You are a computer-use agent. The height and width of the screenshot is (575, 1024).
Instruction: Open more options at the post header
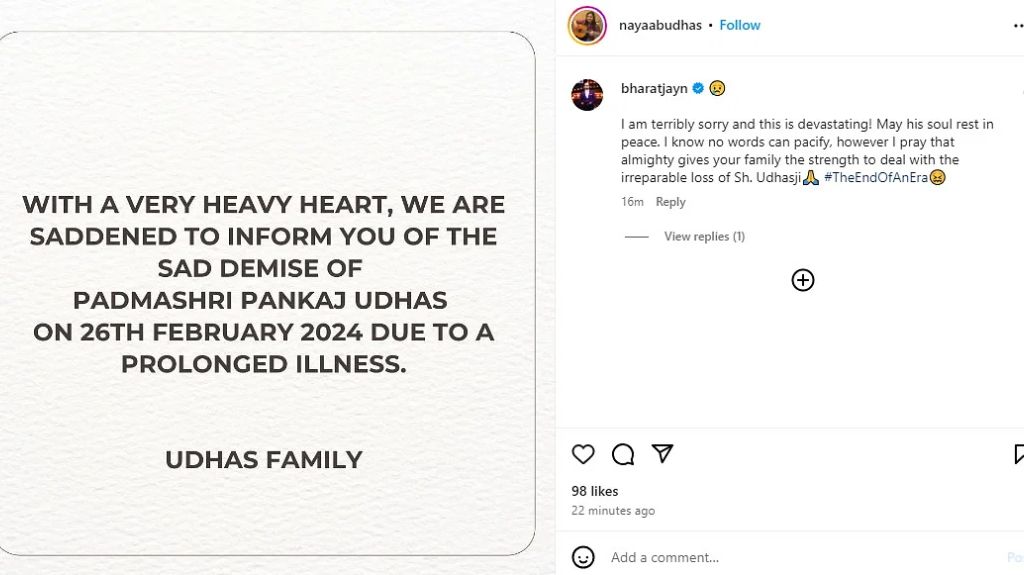[x=1016, y=25]
